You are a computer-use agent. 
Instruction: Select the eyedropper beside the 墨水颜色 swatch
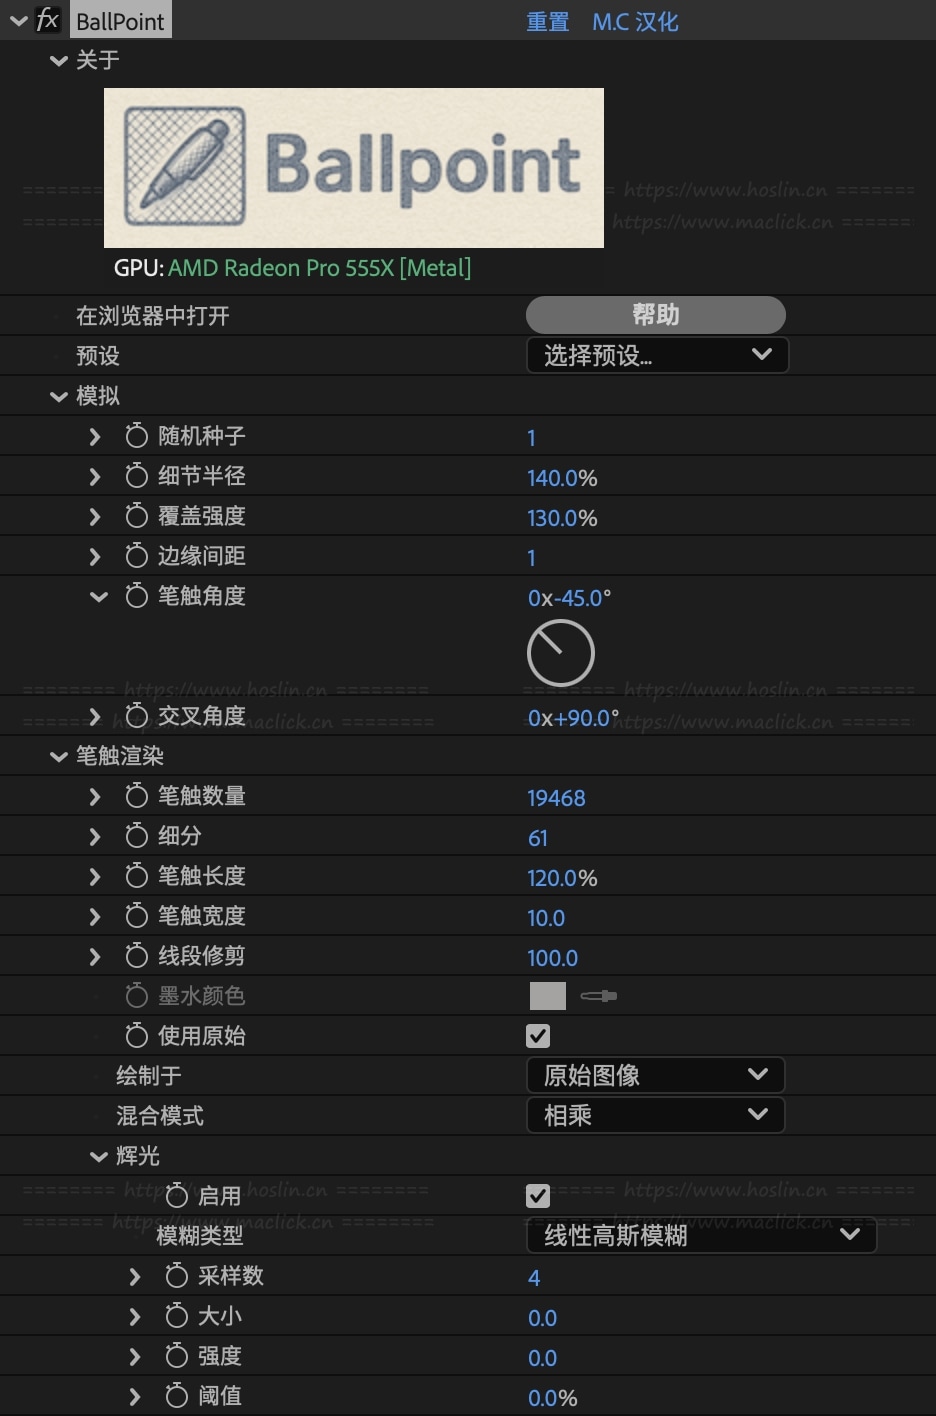click(598, 996)
